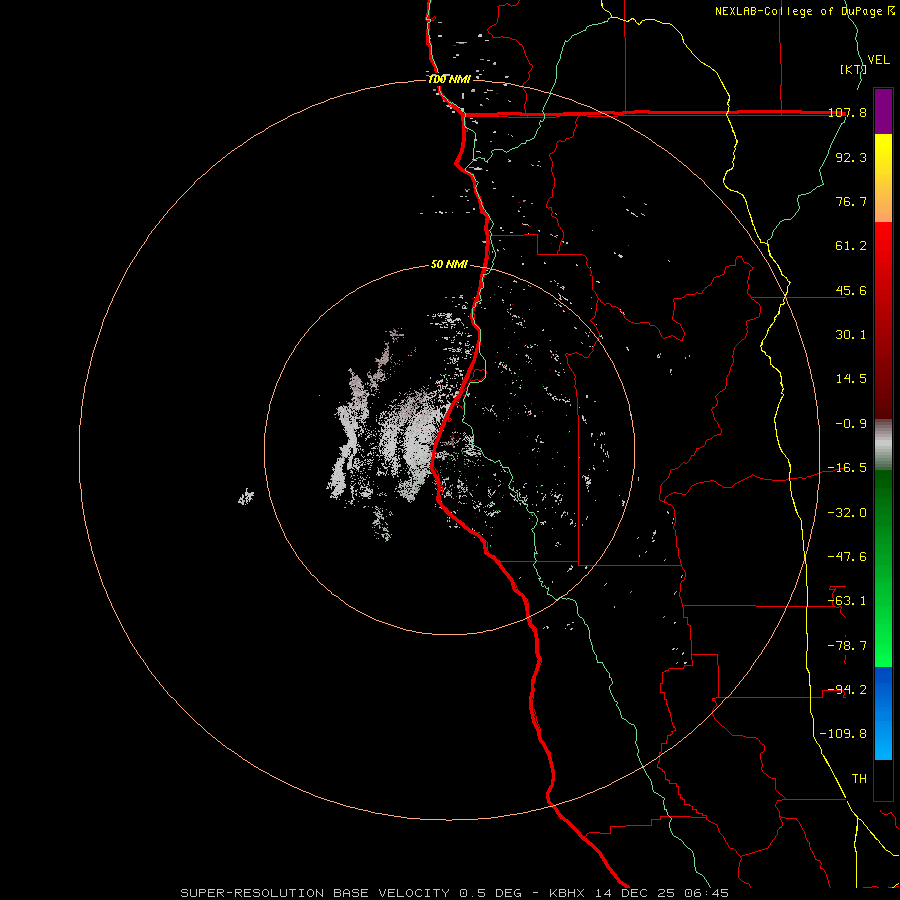Pick the blue color bar segment
Screen dimensions: 900x900
tap(883, 713)
